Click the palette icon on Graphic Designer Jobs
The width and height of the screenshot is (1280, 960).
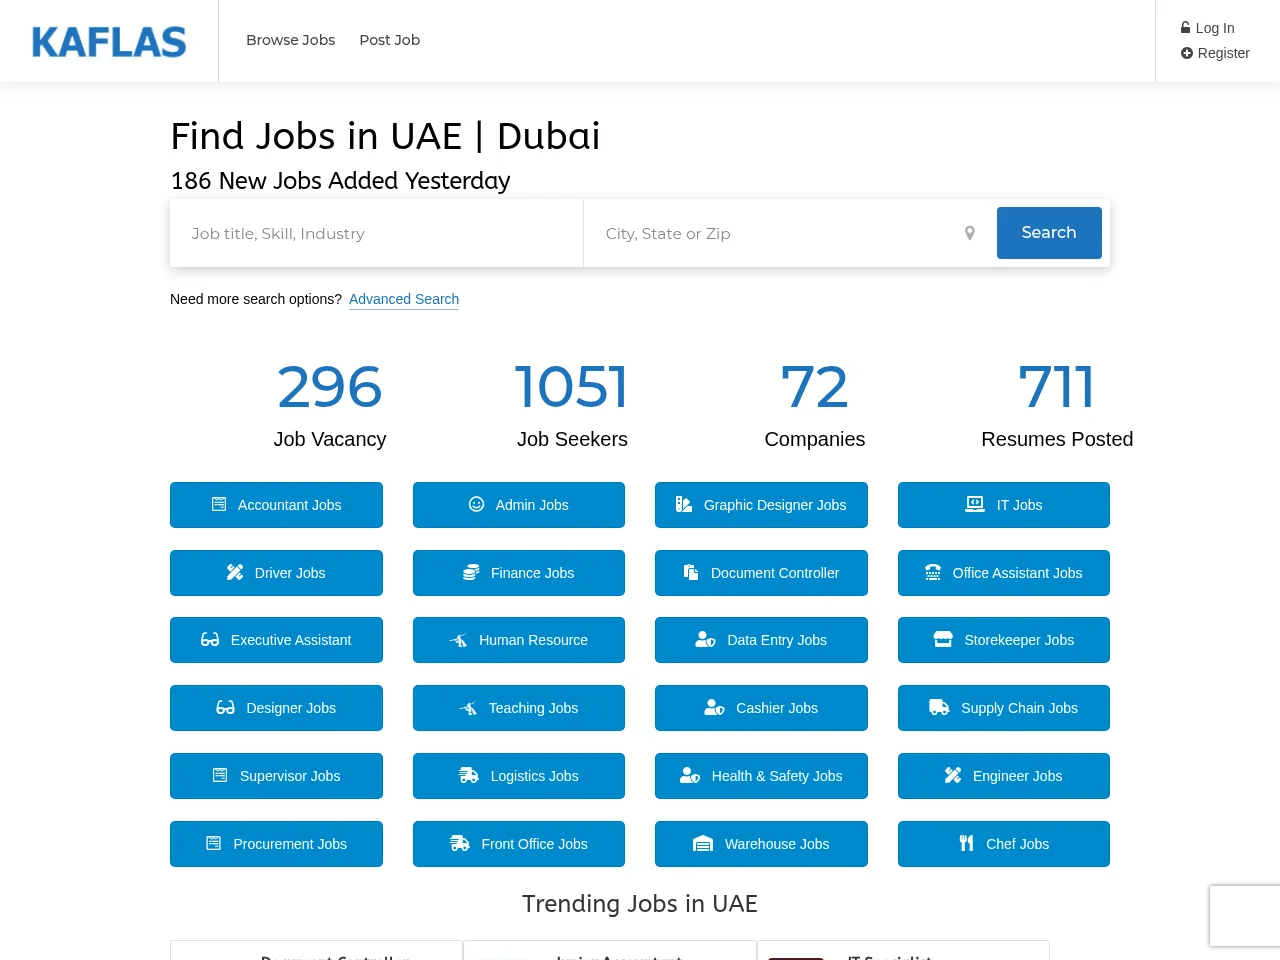684,504
